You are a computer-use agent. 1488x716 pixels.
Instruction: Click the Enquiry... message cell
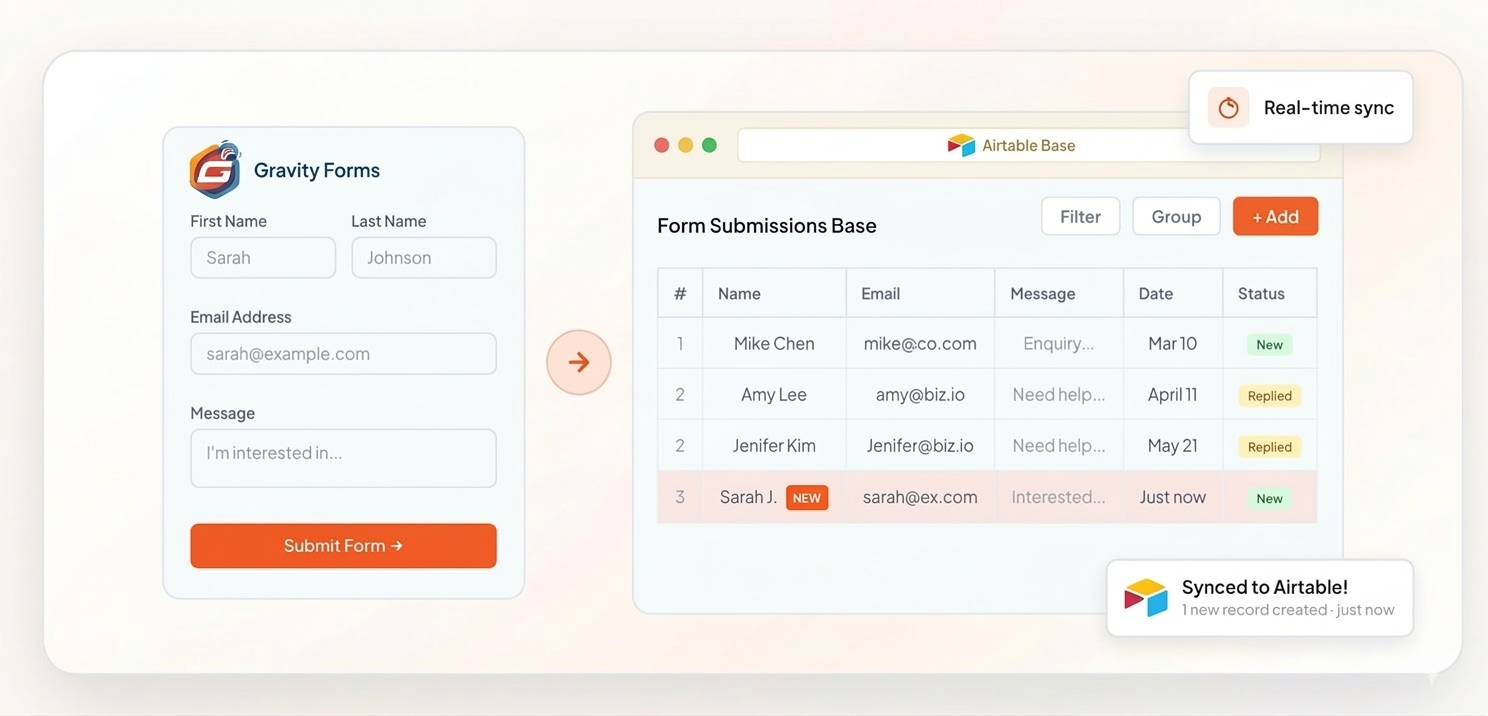(x=1059, y=344)
